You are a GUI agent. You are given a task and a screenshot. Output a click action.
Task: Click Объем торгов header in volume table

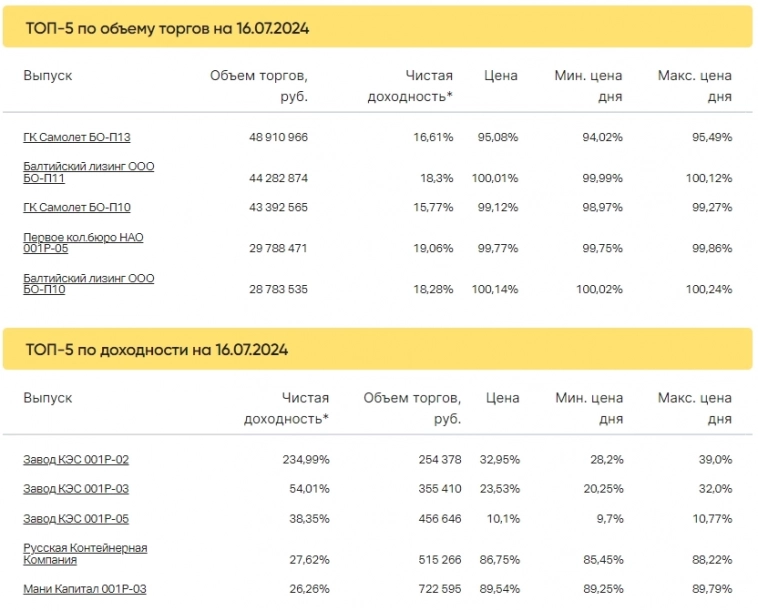pos(259,86)
